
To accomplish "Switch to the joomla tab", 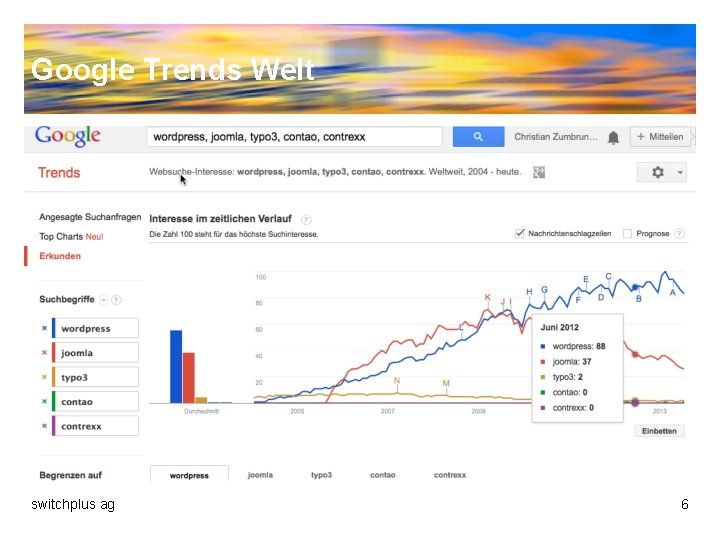I will pos(260,475).
